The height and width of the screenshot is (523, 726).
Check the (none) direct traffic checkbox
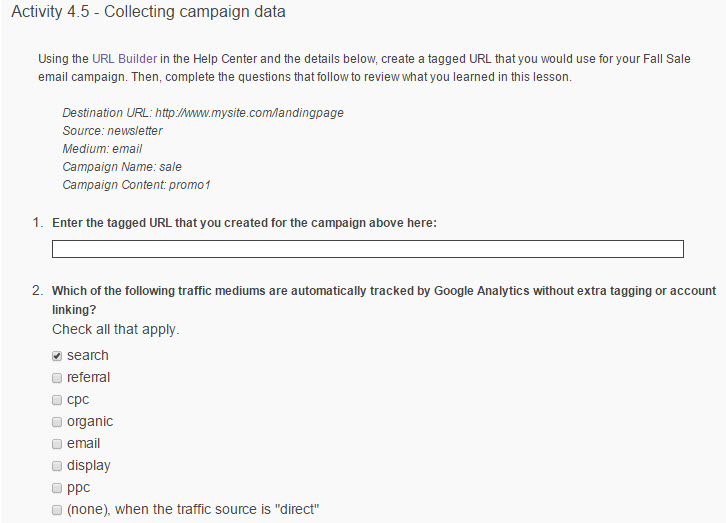click(57, 510)
